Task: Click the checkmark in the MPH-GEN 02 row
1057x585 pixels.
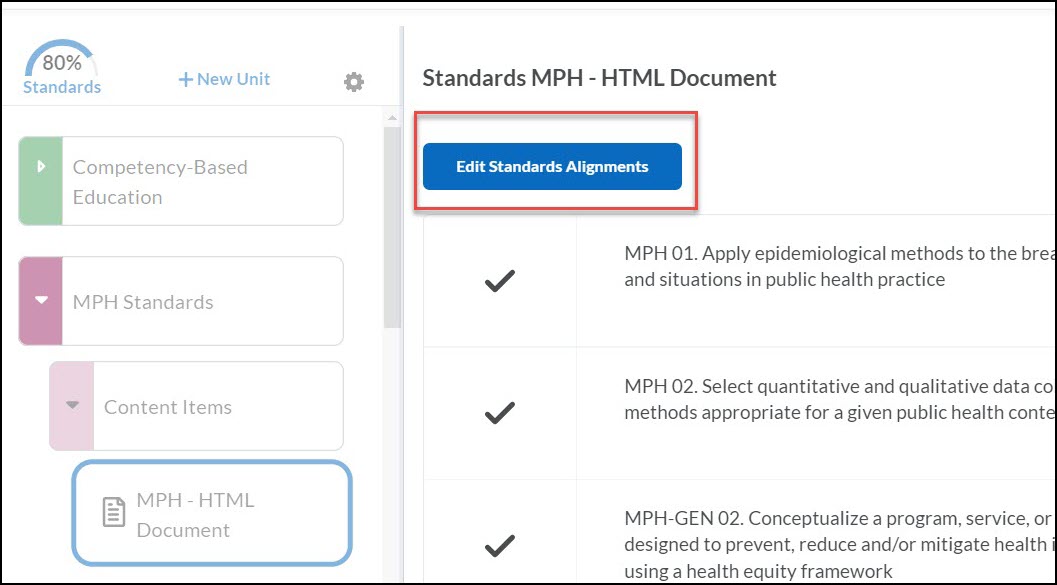Action: (x=500, y=545)
